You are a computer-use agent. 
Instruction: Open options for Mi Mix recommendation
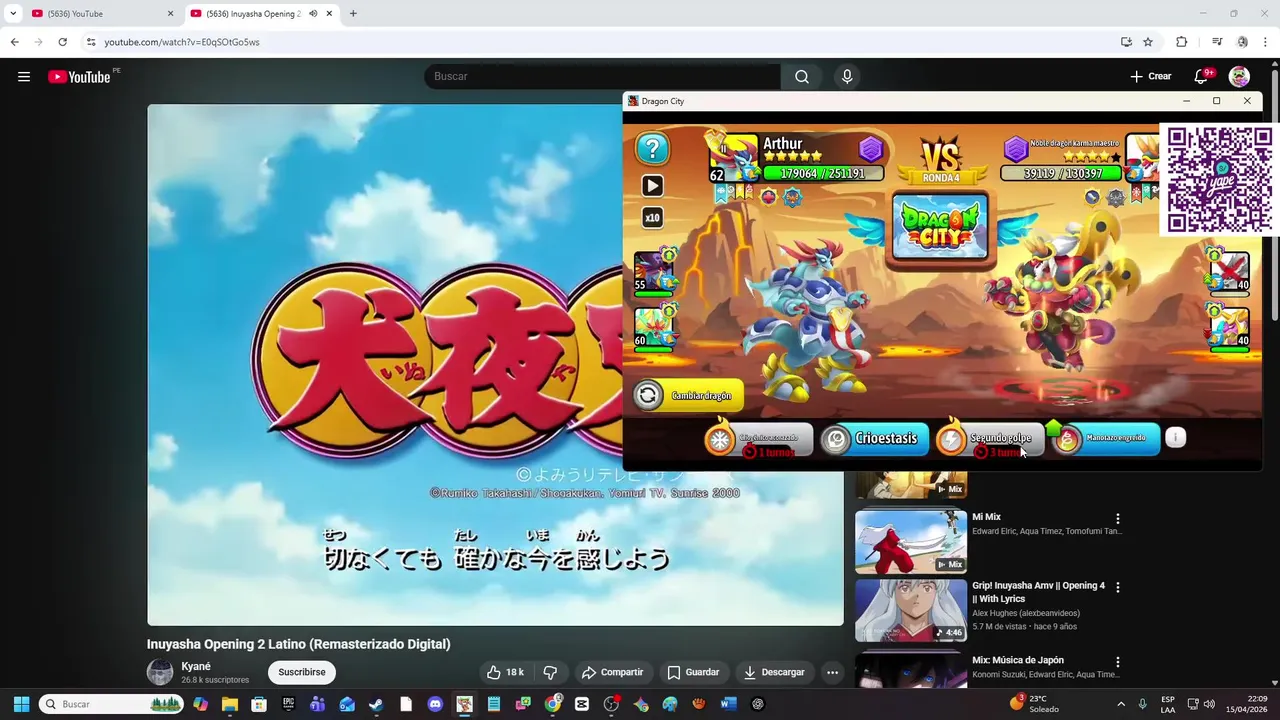pos(1118,519)
